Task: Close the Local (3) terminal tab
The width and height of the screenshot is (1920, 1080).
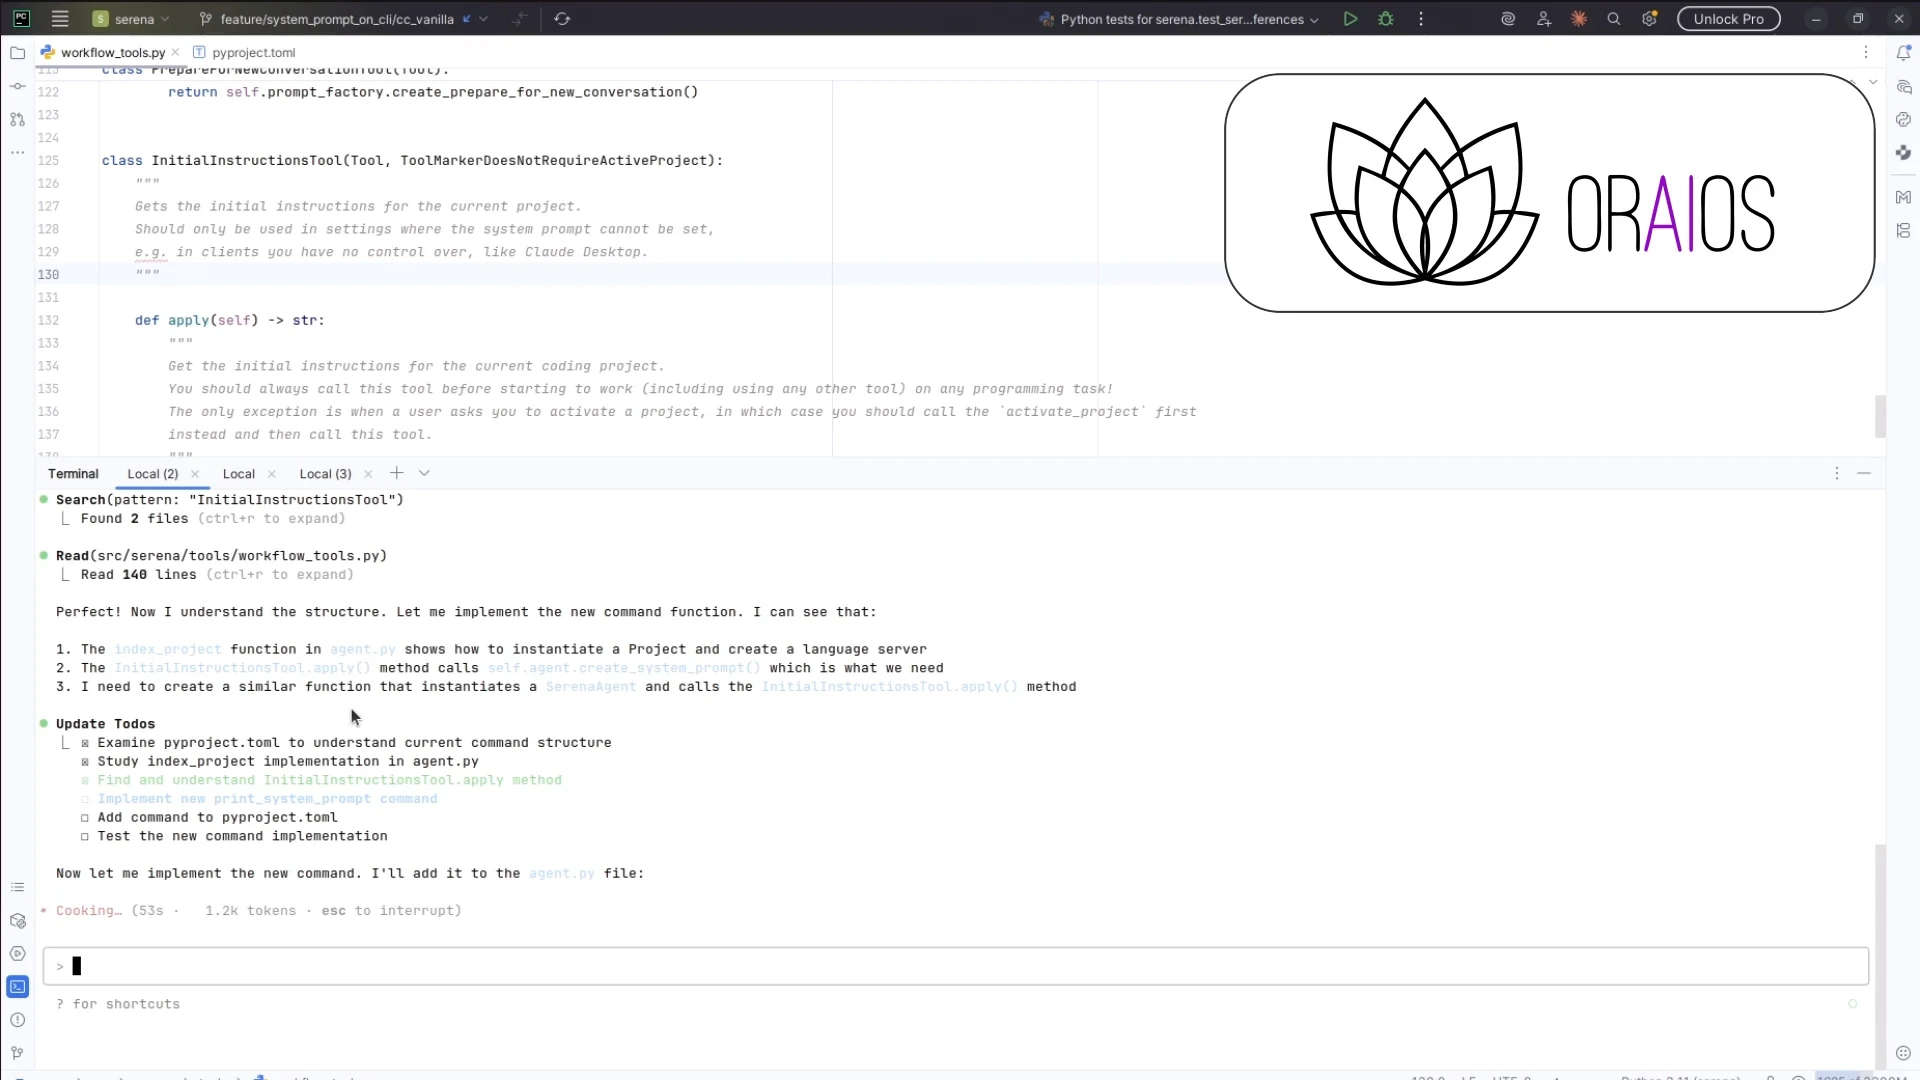Action: pos(368,474)
